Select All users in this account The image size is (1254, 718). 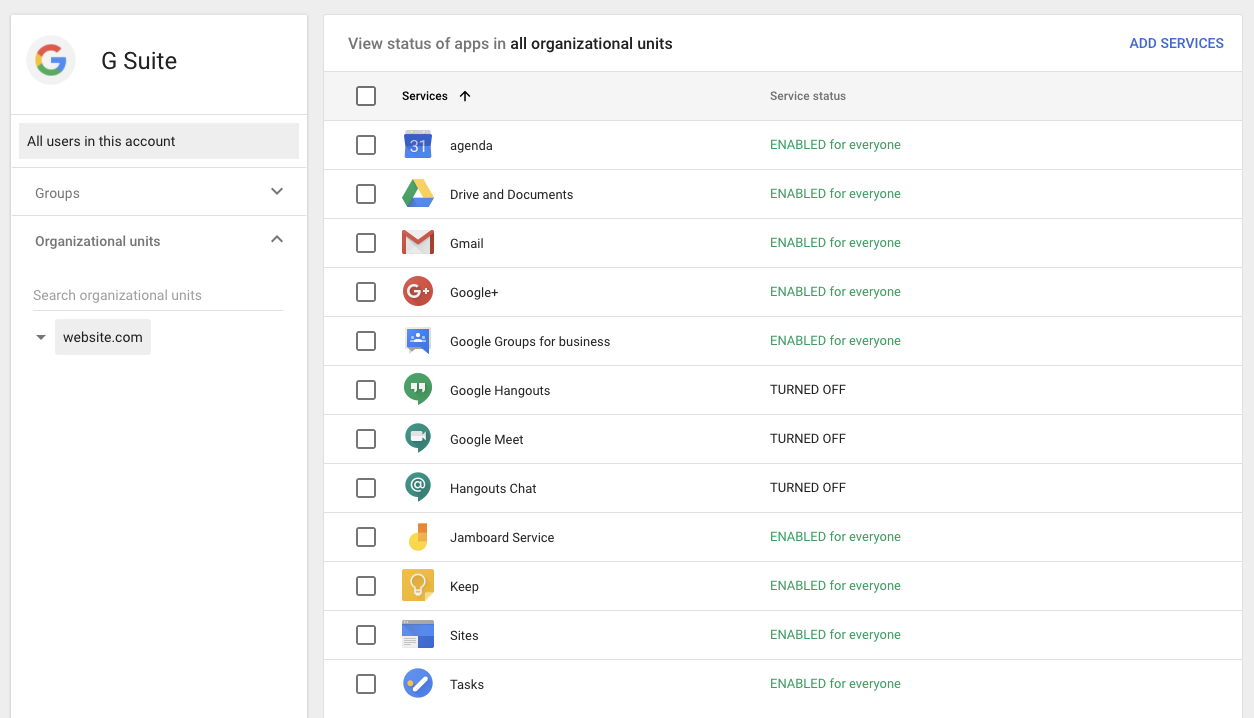[159, 141]
